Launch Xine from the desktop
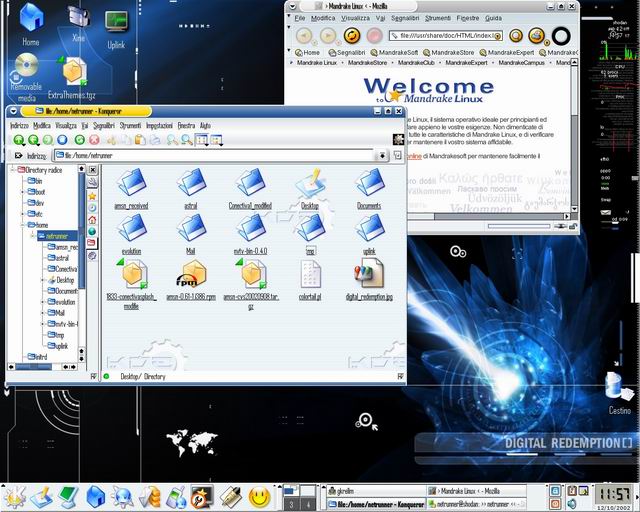Viewport: 640px width, 512px height. point(79,22)
